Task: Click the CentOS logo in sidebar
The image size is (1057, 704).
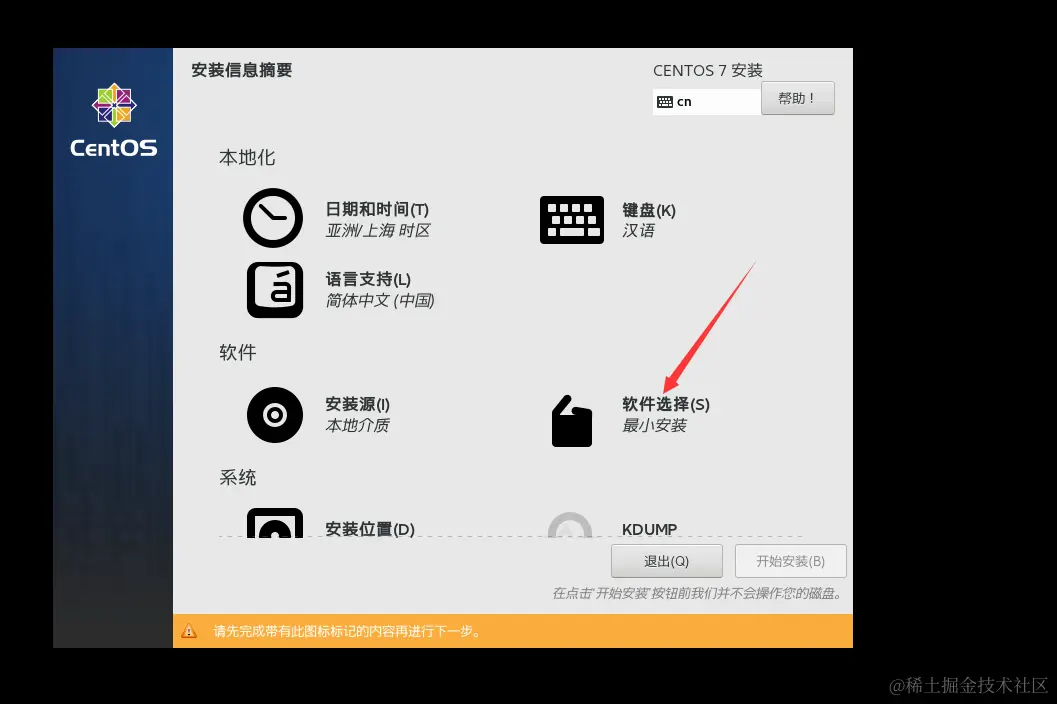Action: [x=114, y=120]
